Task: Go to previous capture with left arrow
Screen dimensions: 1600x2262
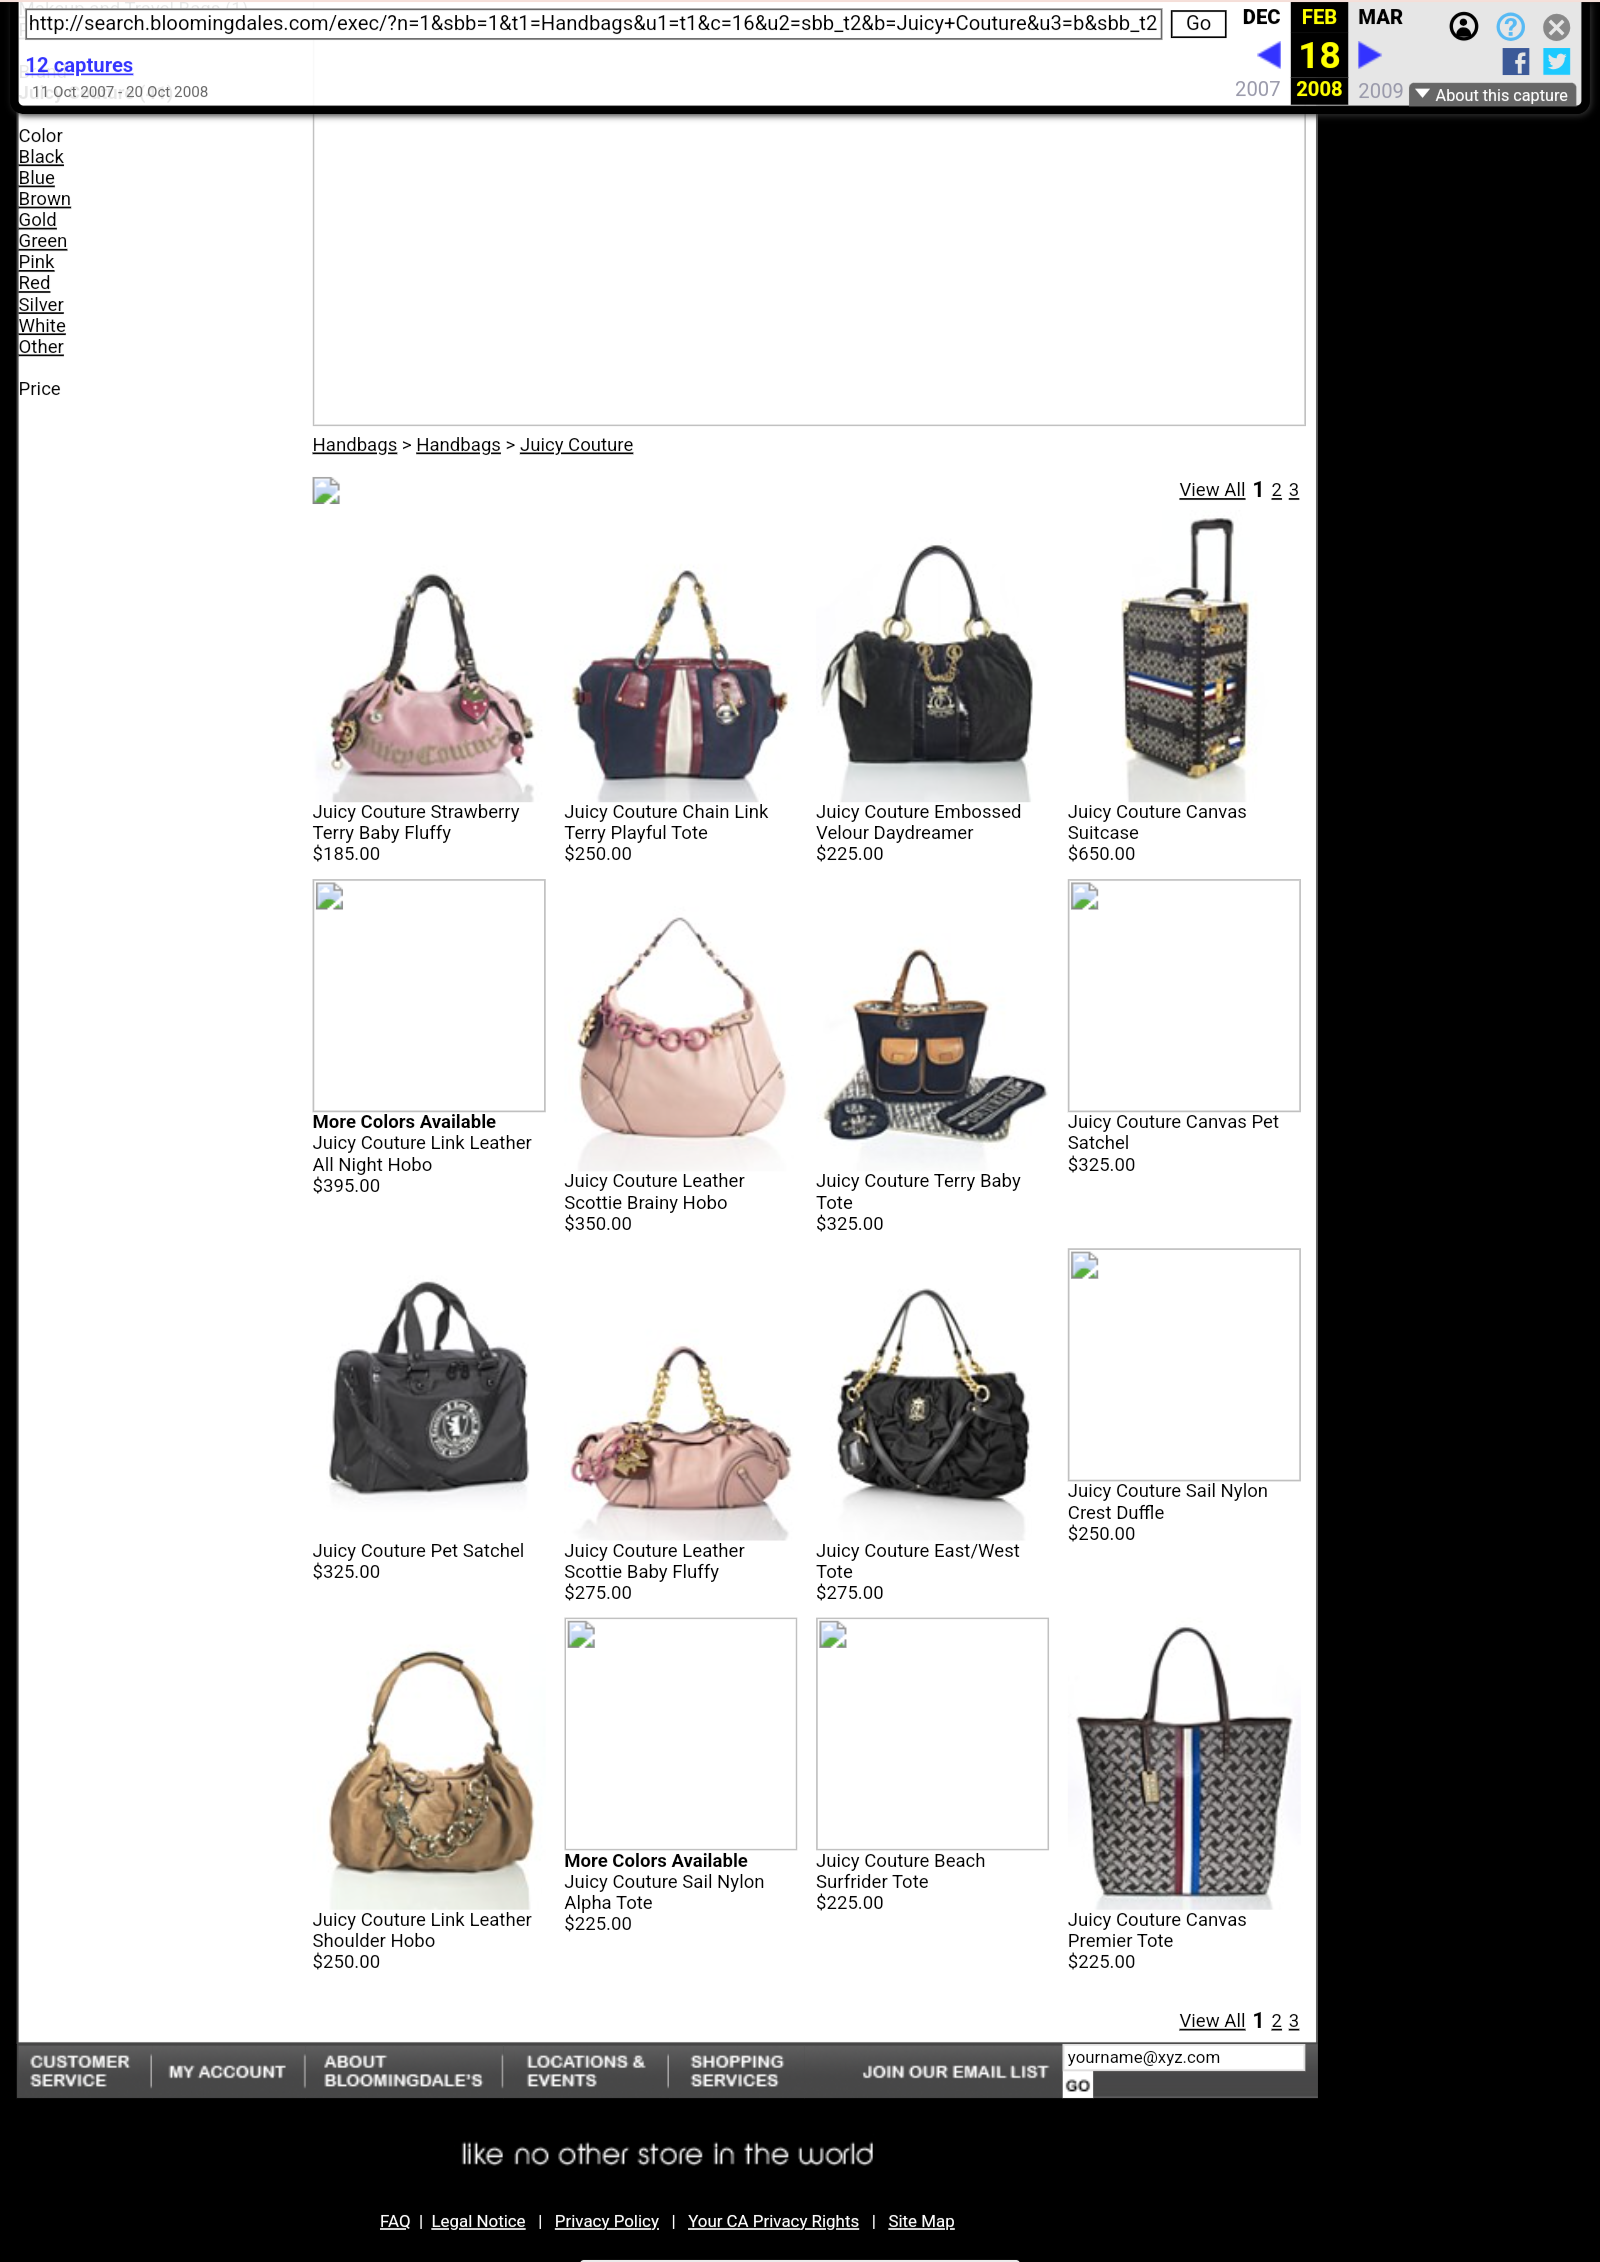Action: tap(1268, 55)
